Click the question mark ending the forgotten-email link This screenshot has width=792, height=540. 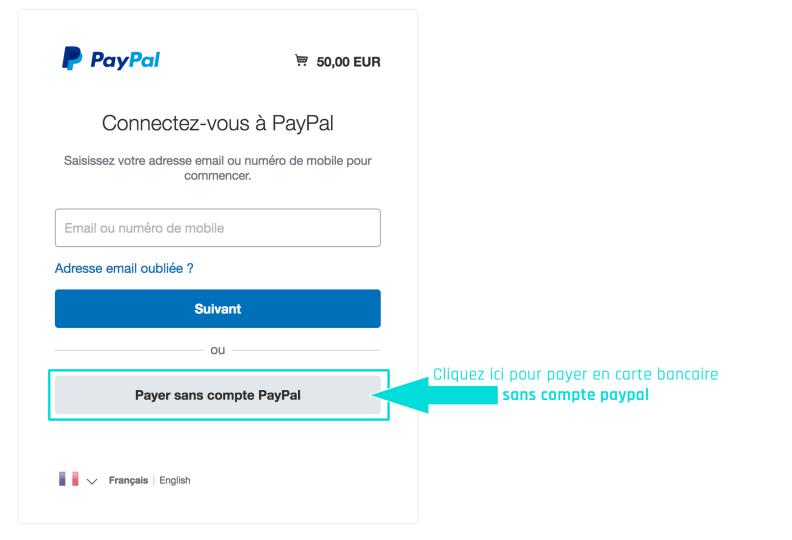190,268
